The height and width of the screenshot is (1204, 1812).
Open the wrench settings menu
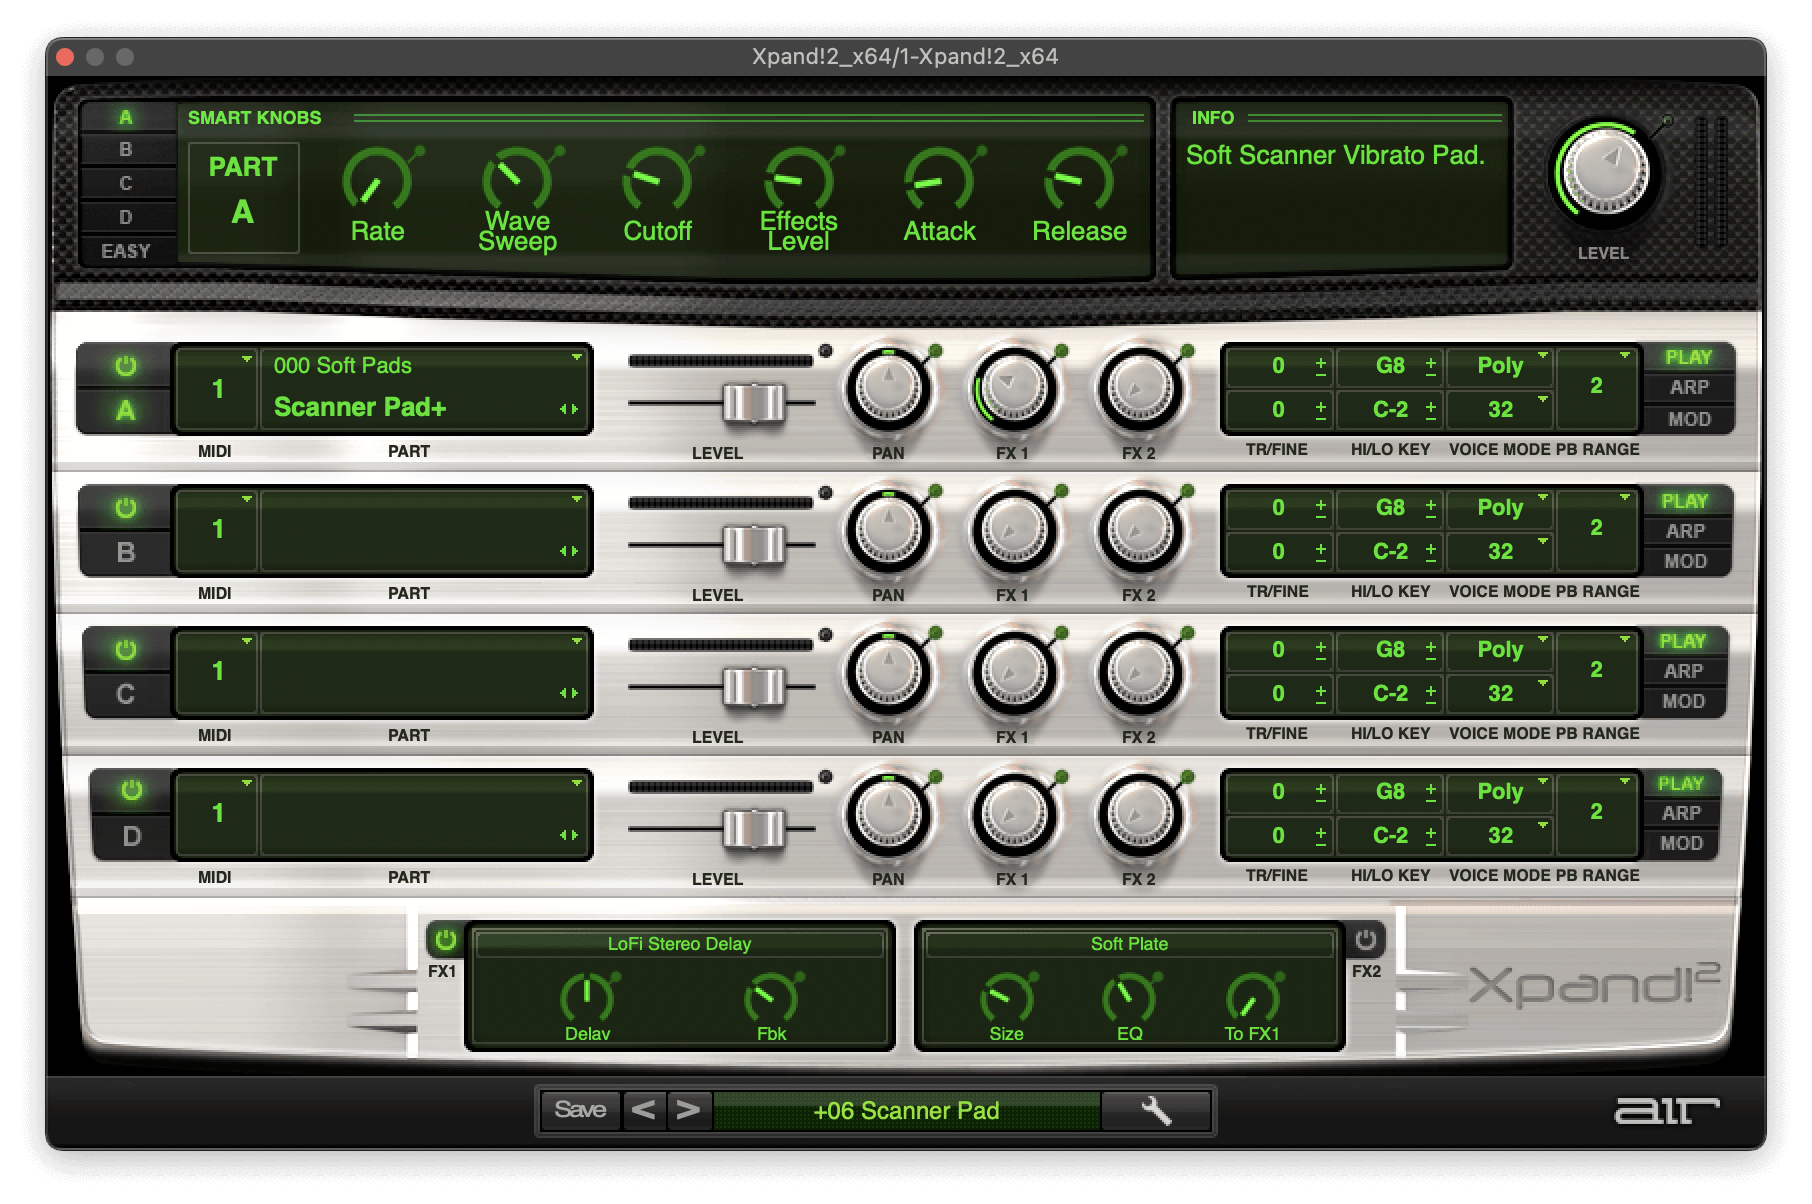click(x=1155, y=1110)
